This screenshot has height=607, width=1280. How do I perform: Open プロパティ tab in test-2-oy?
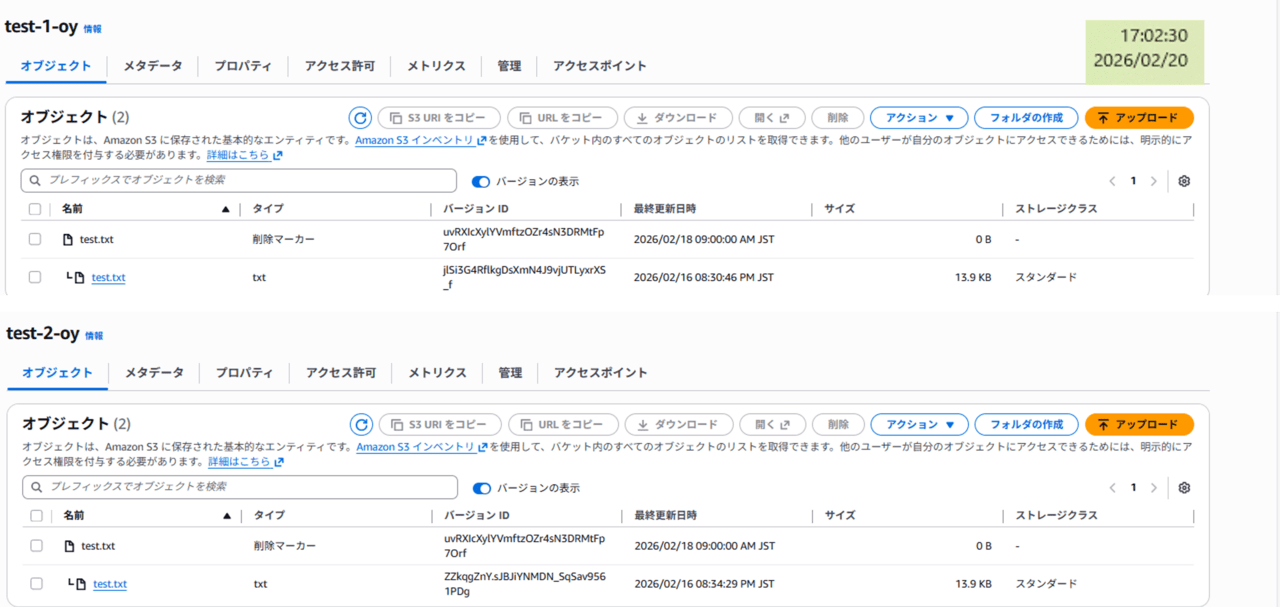pos(244,372)
